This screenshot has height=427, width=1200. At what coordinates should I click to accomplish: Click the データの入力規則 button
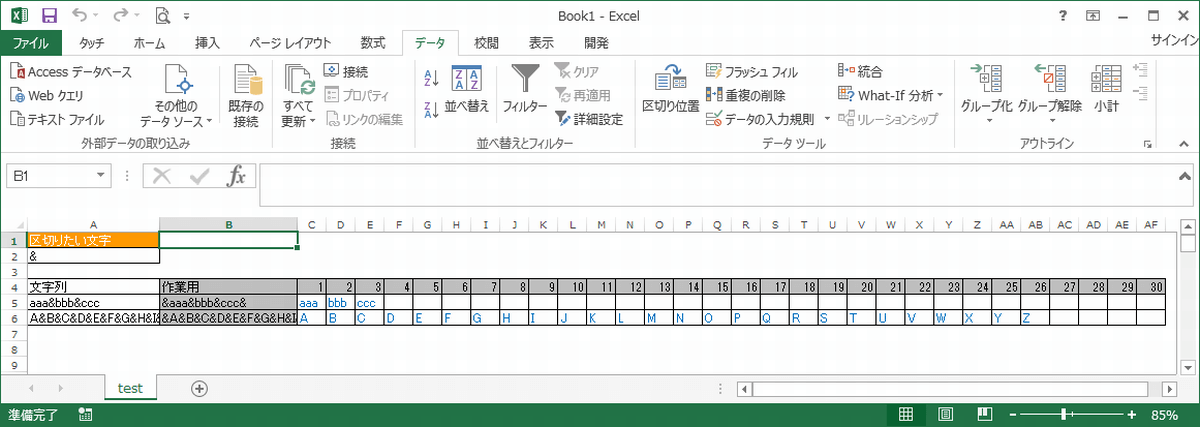[760, 119]
